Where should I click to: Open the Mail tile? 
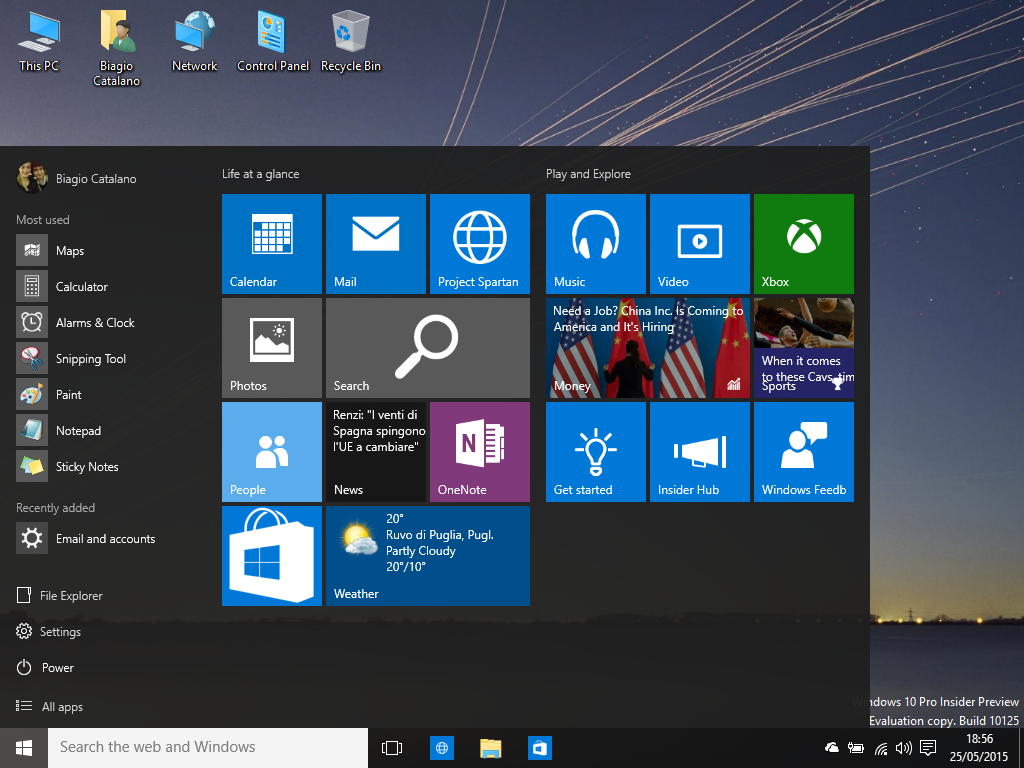pyautogui.click(x=376, y=244)
